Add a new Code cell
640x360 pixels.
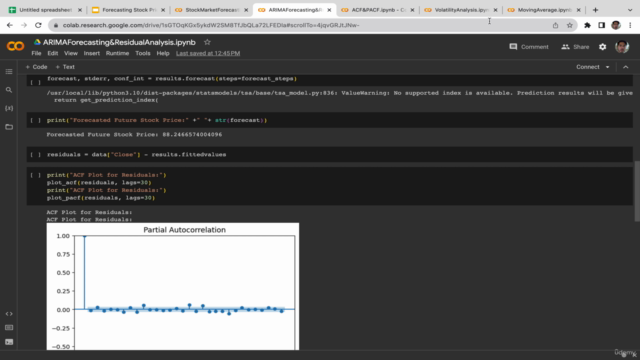36,67
